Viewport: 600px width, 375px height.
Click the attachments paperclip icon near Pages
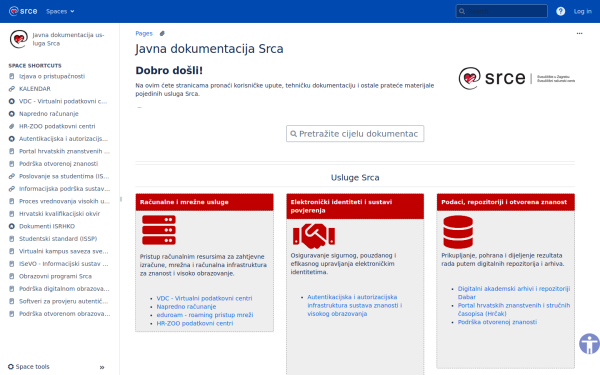[162, 34]
